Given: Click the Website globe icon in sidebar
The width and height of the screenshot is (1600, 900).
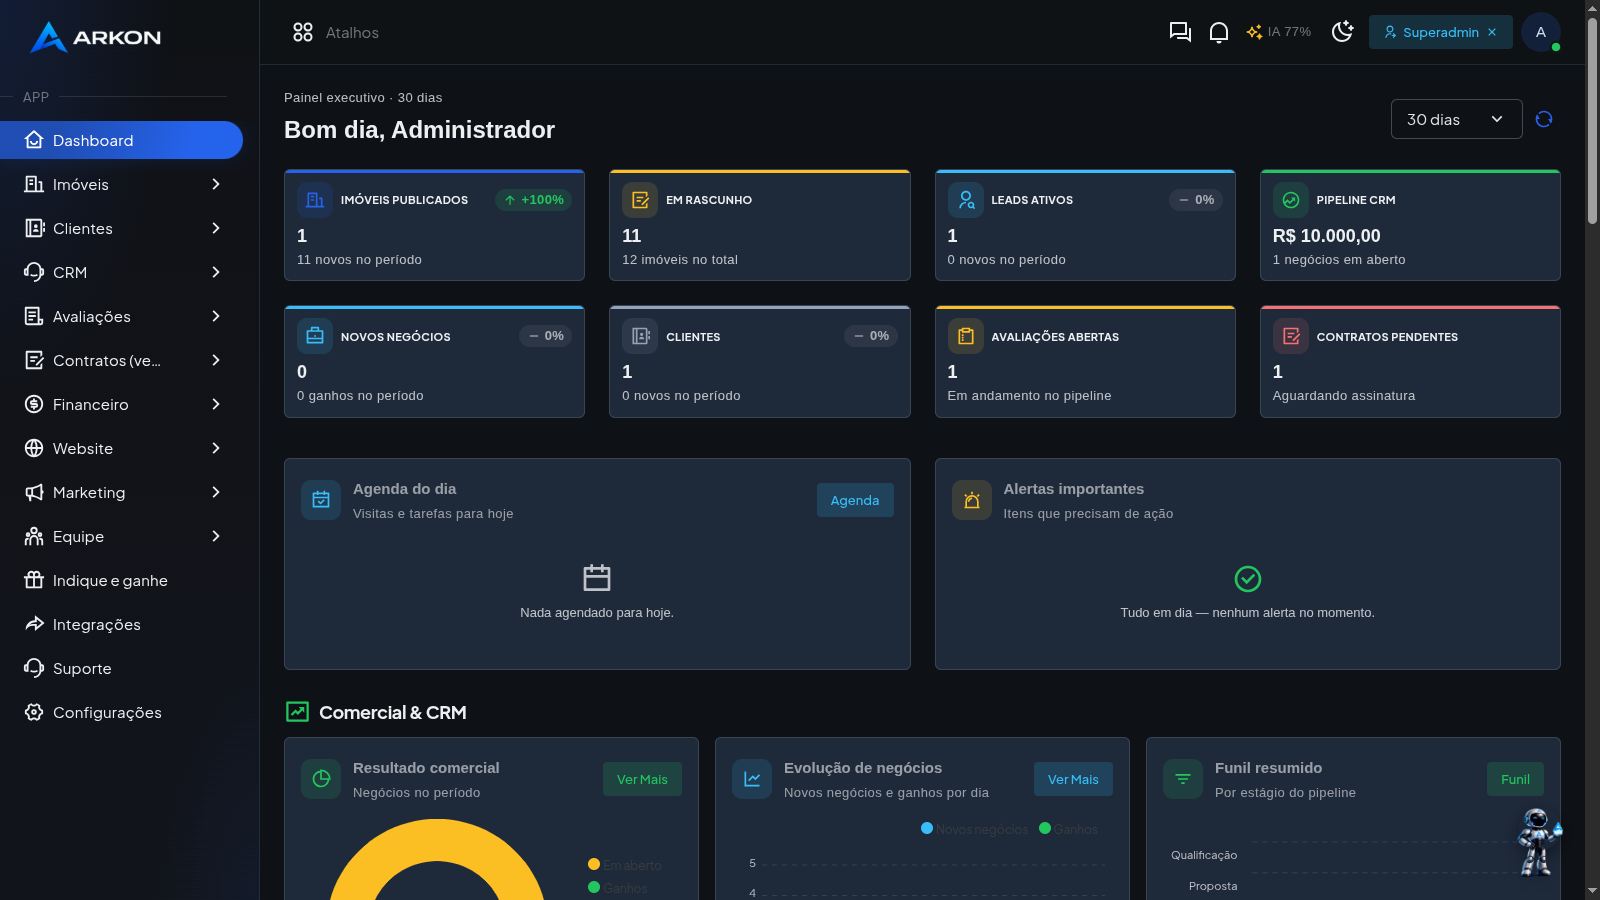Looking at the screenshot, I should click(34, 448).
